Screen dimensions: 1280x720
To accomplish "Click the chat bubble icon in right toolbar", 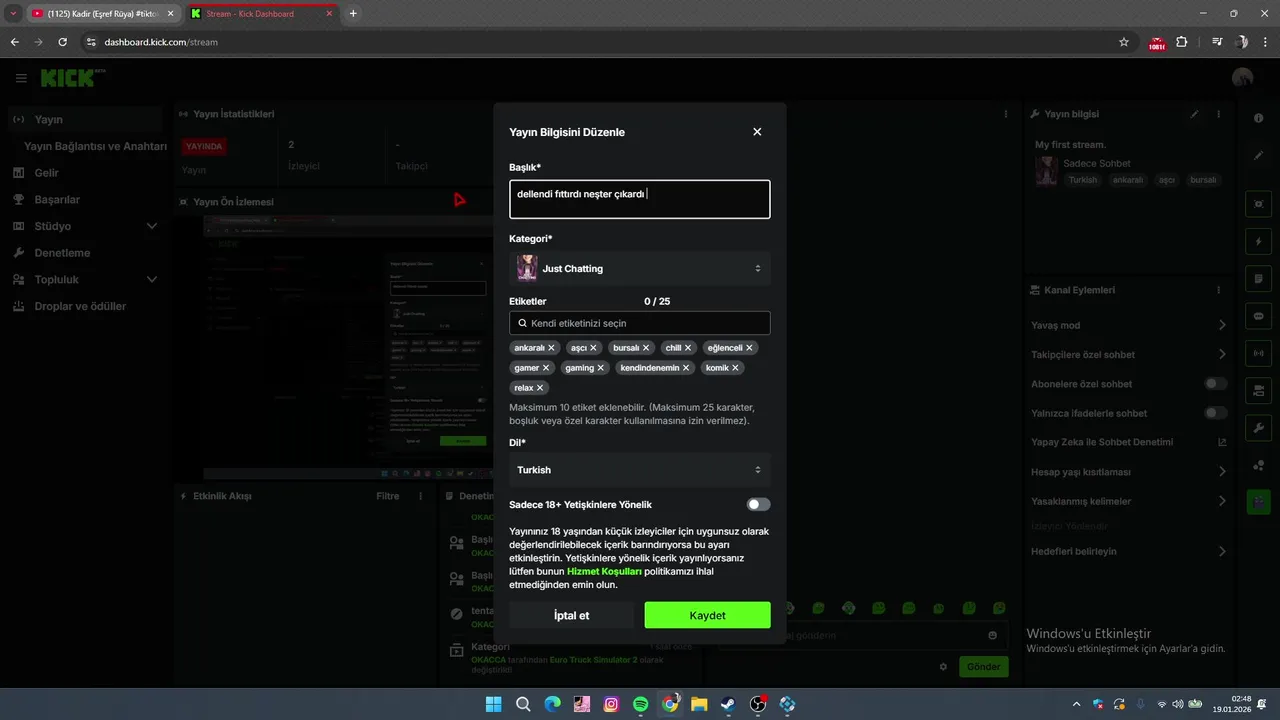I will [x=1258, y=316].
